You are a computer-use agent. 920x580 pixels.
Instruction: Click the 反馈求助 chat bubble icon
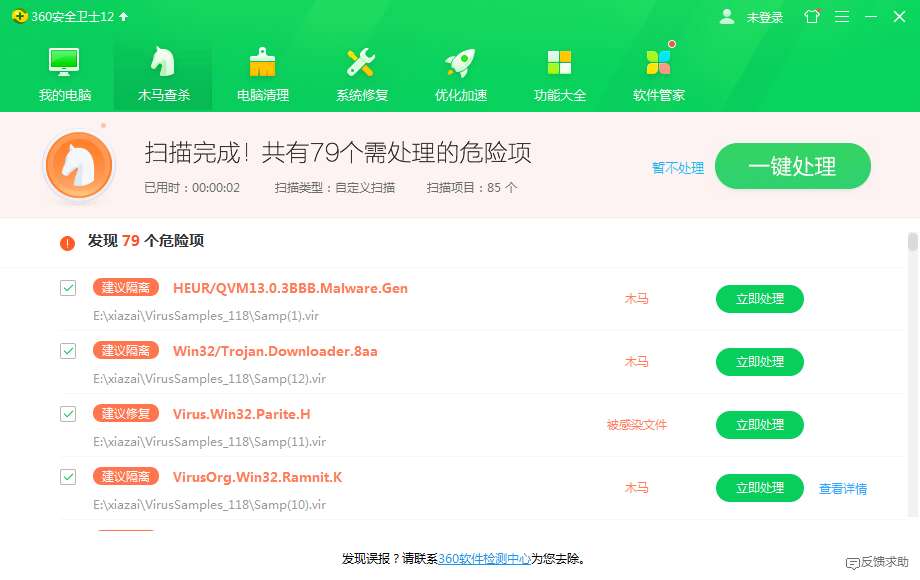(x=853, y=563)
